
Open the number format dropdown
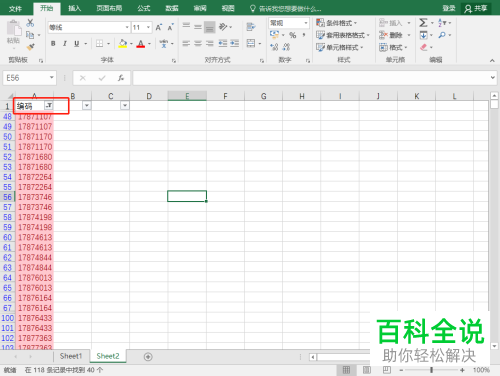point(306,23)
